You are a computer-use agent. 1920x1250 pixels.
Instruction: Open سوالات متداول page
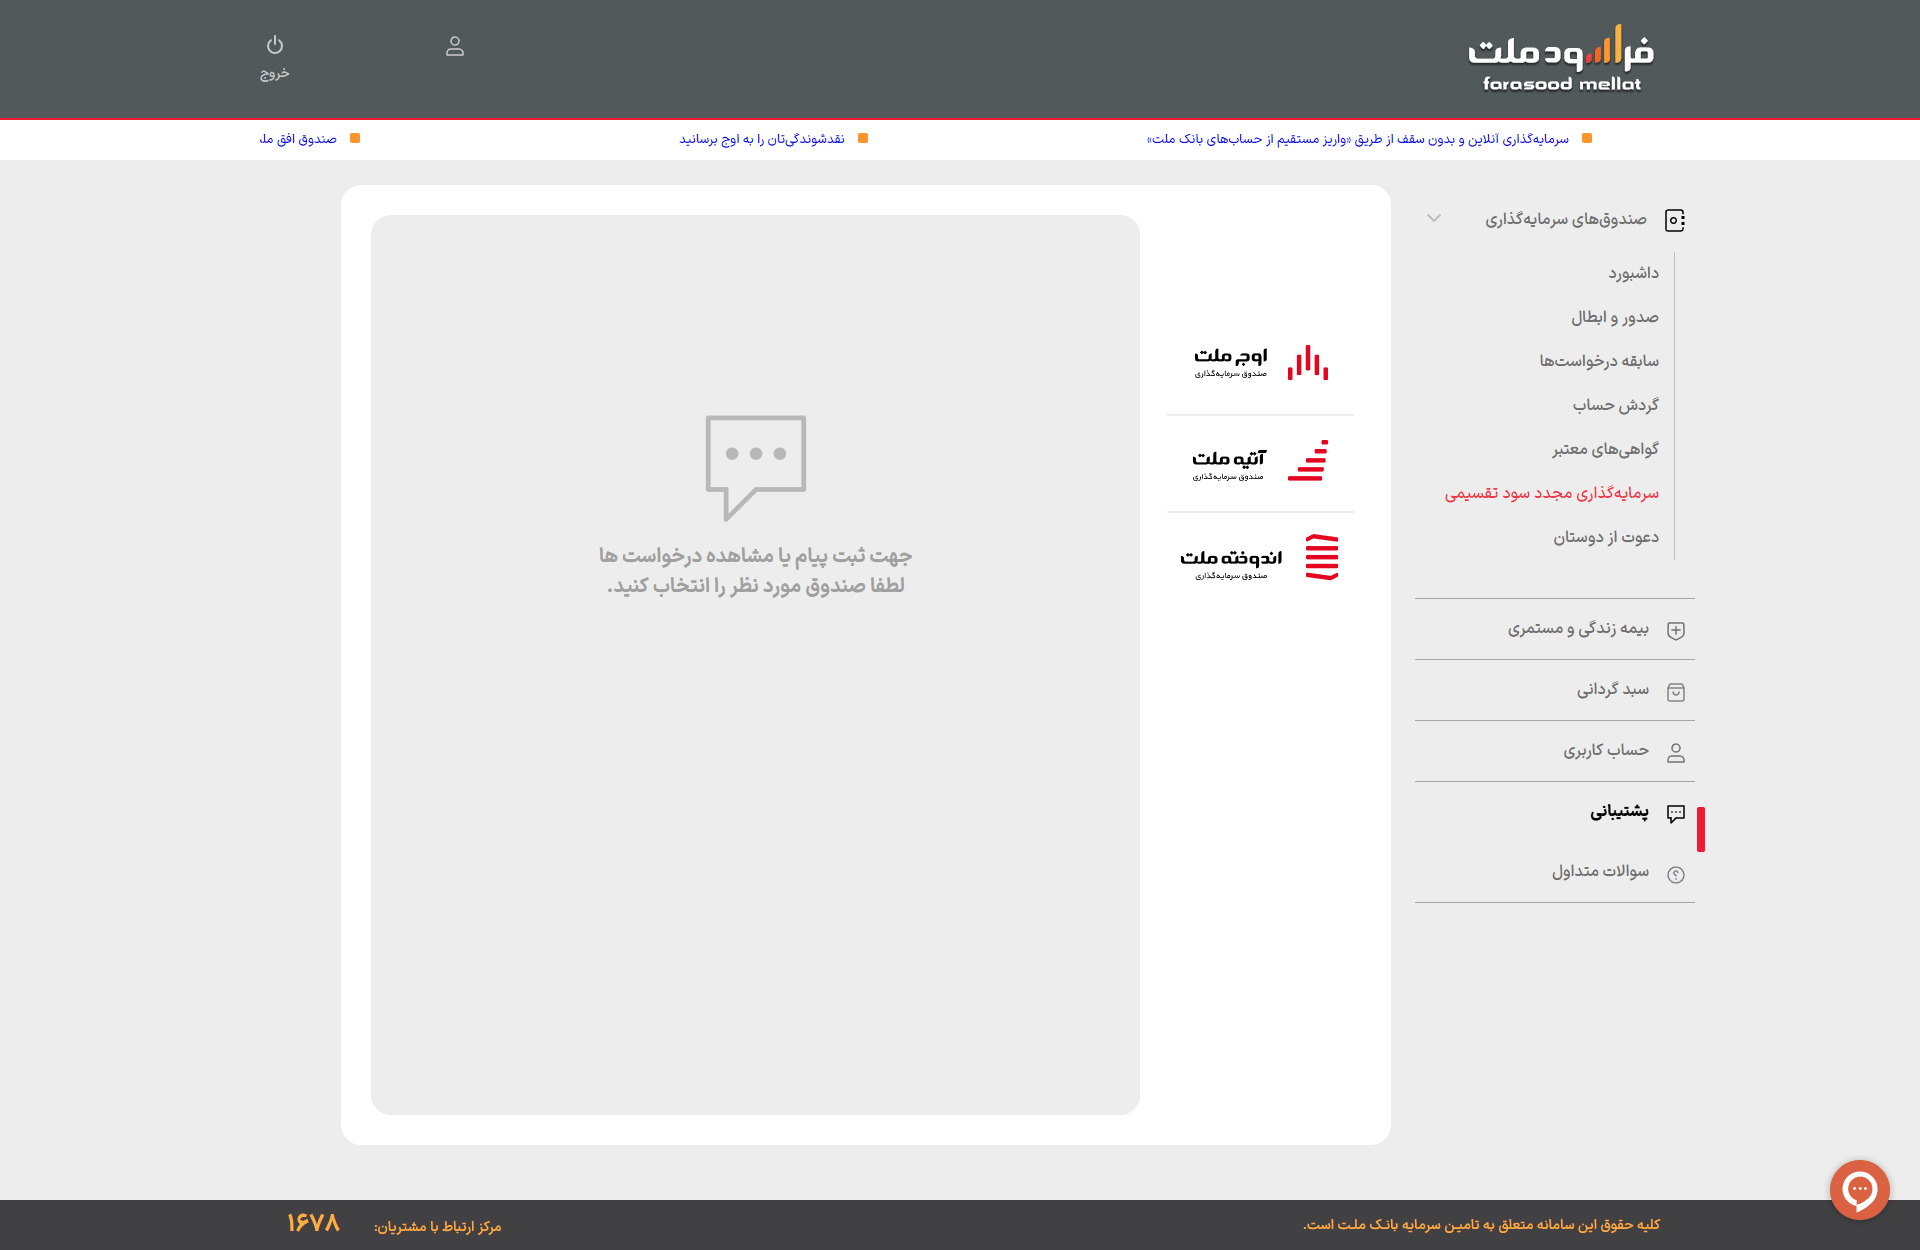click(x=1600, y=871)
